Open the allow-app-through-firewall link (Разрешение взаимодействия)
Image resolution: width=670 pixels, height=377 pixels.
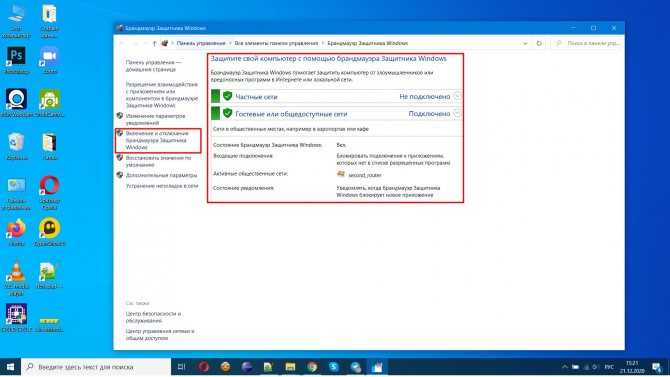tap(162, 95)
